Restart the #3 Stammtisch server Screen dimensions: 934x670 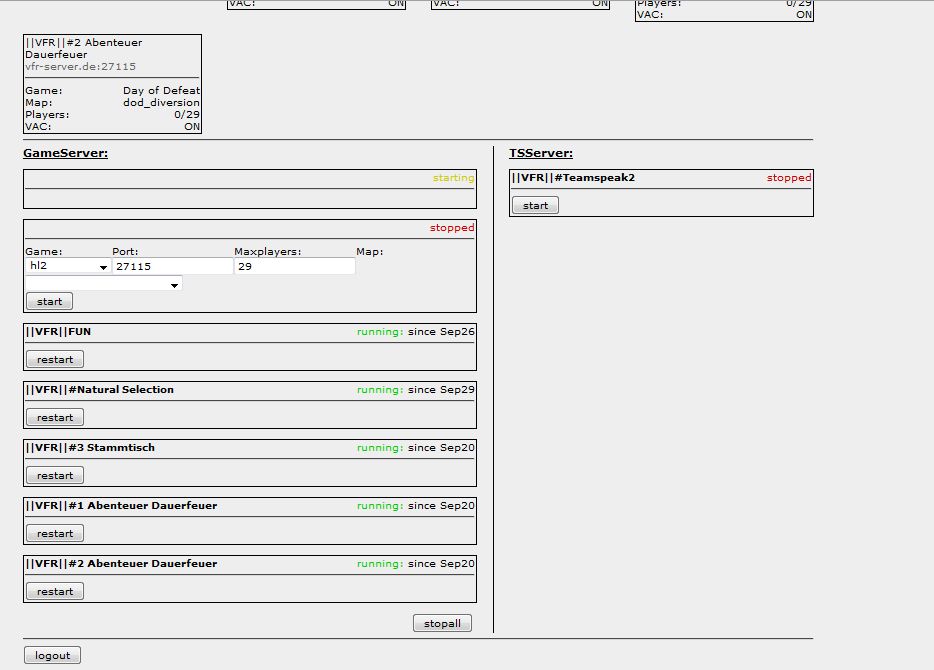(x=55, y=475)
